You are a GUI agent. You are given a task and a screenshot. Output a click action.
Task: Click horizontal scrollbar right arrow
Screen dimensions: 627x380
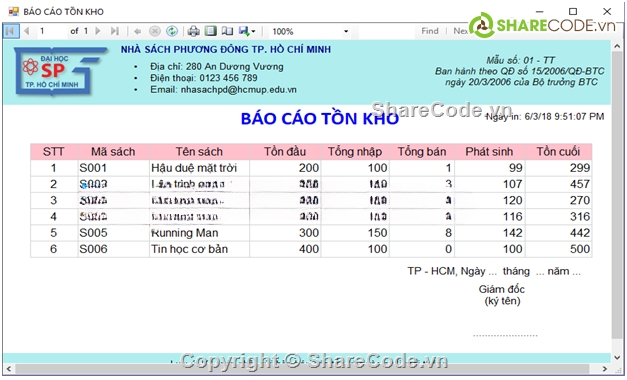click(605, 369)
